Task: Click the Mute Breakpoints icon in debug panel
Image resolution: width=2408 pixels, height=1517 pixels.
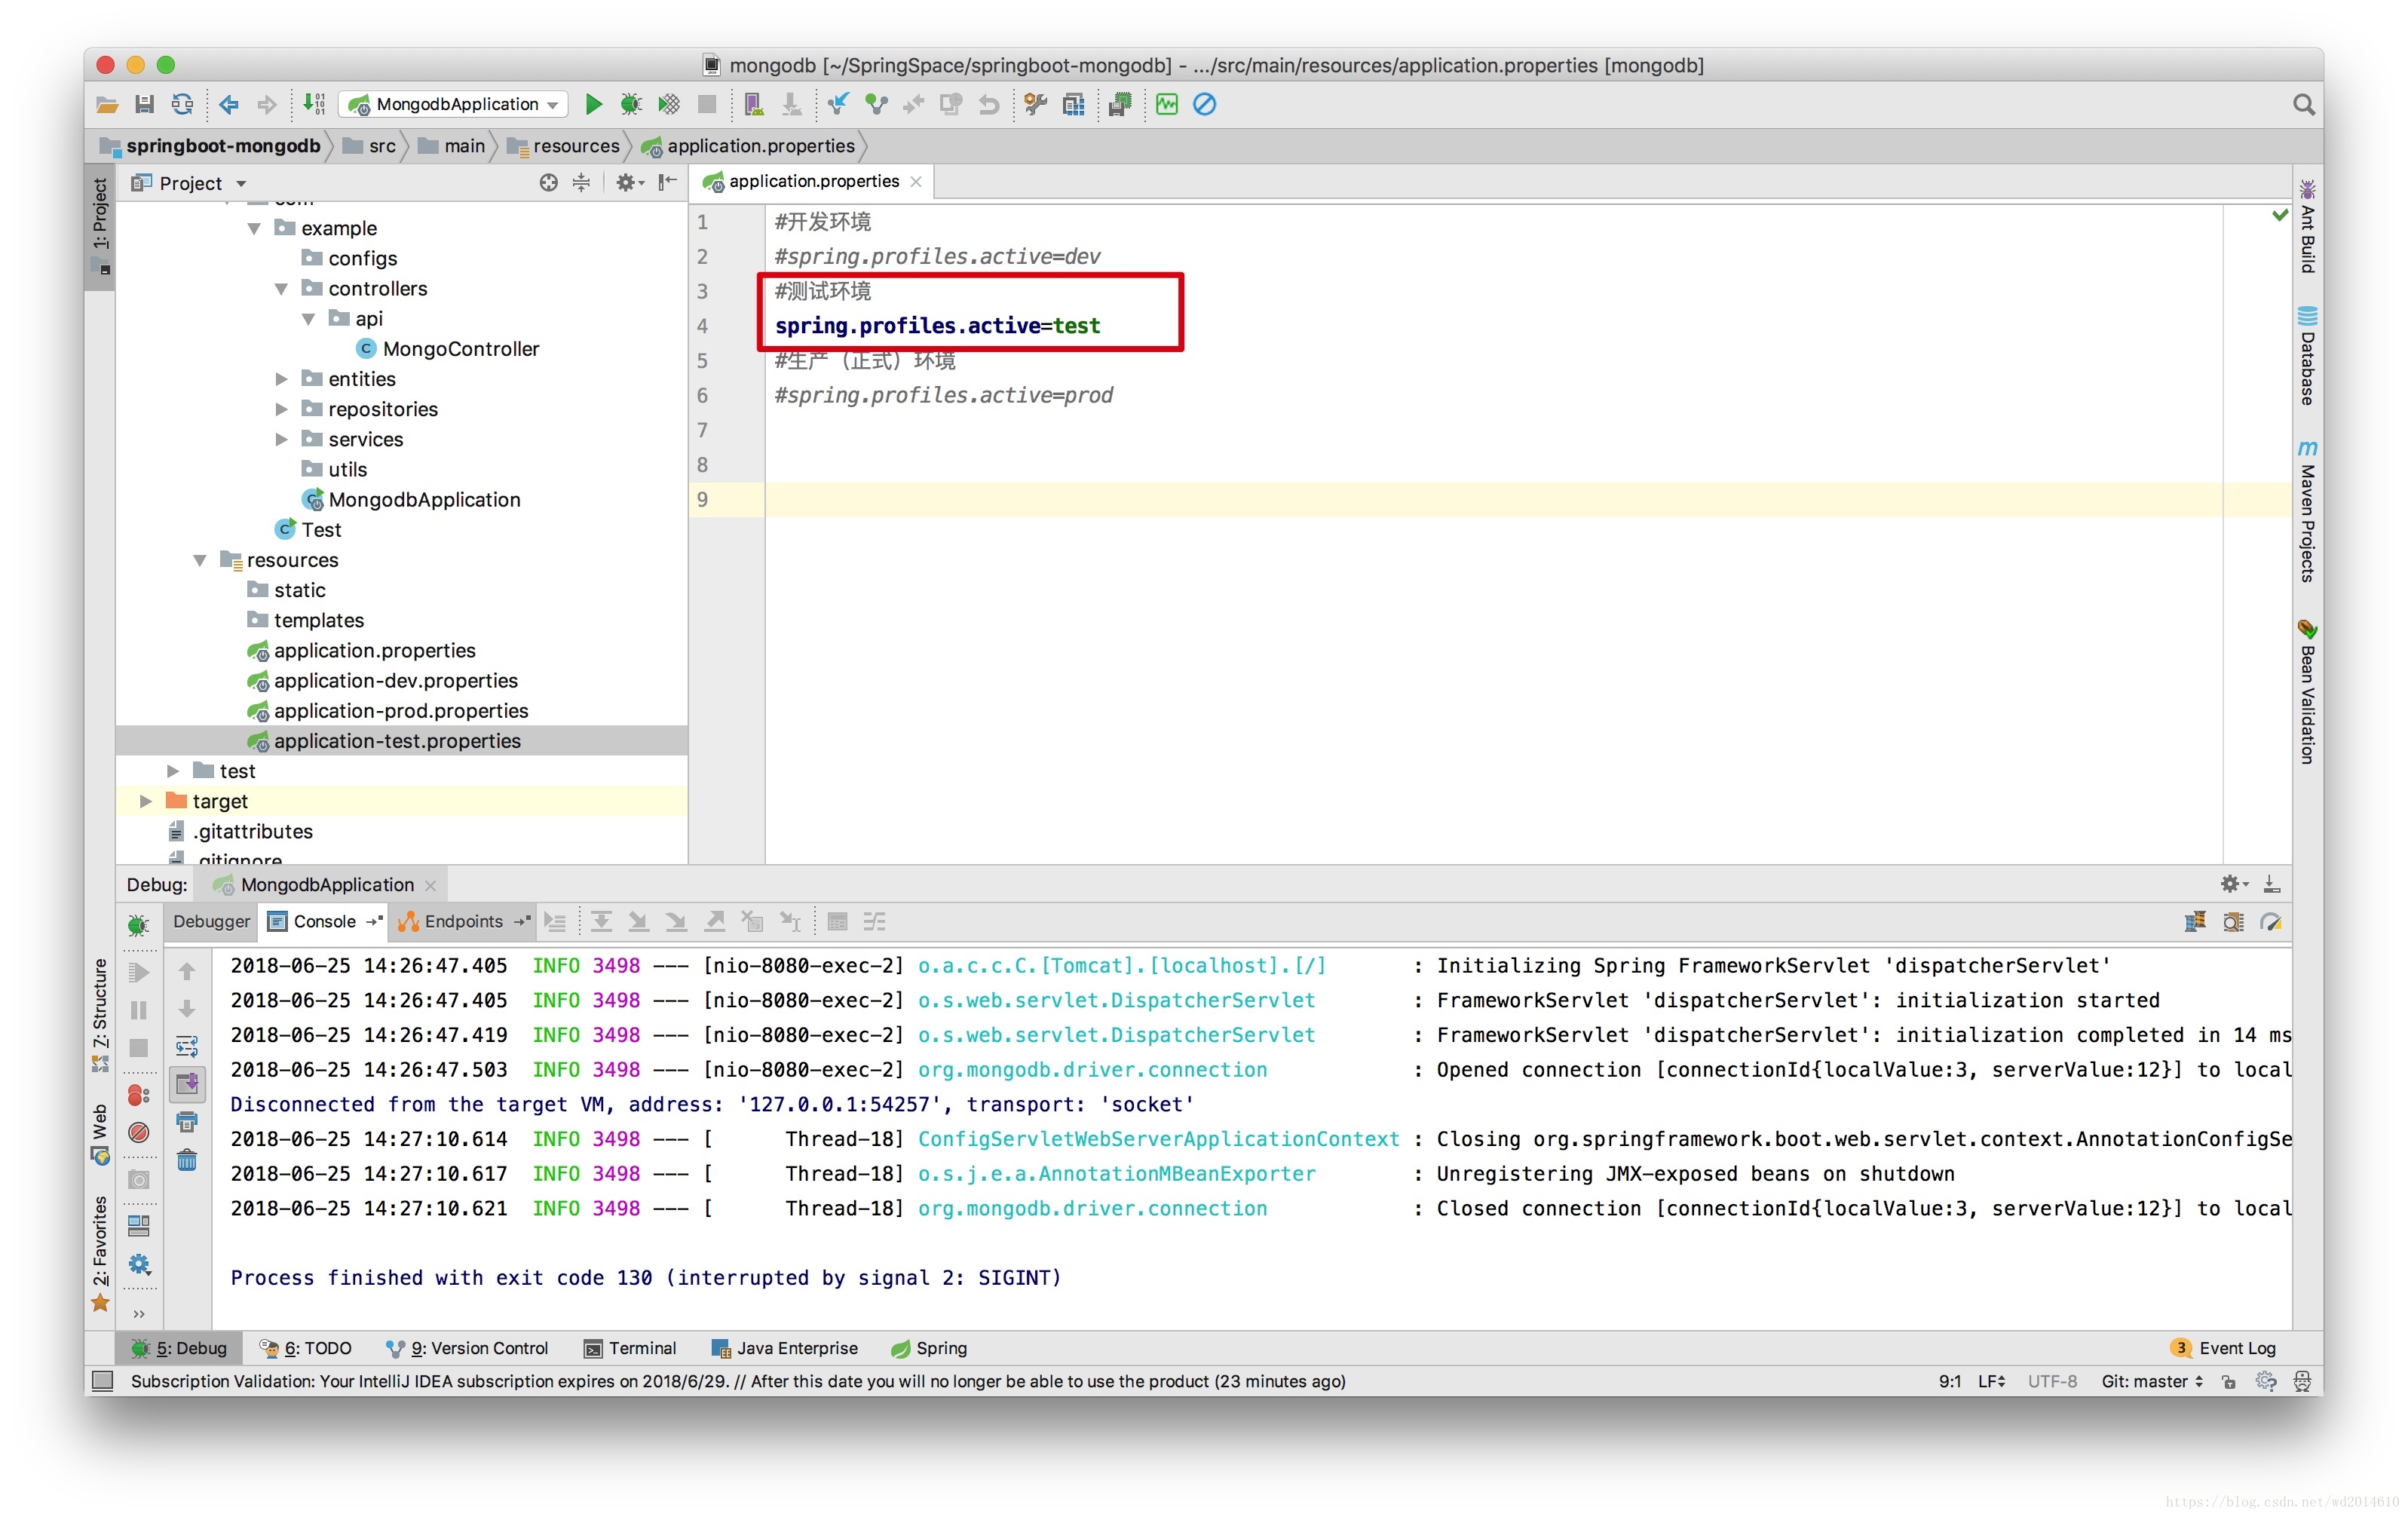Action: 139,1132
